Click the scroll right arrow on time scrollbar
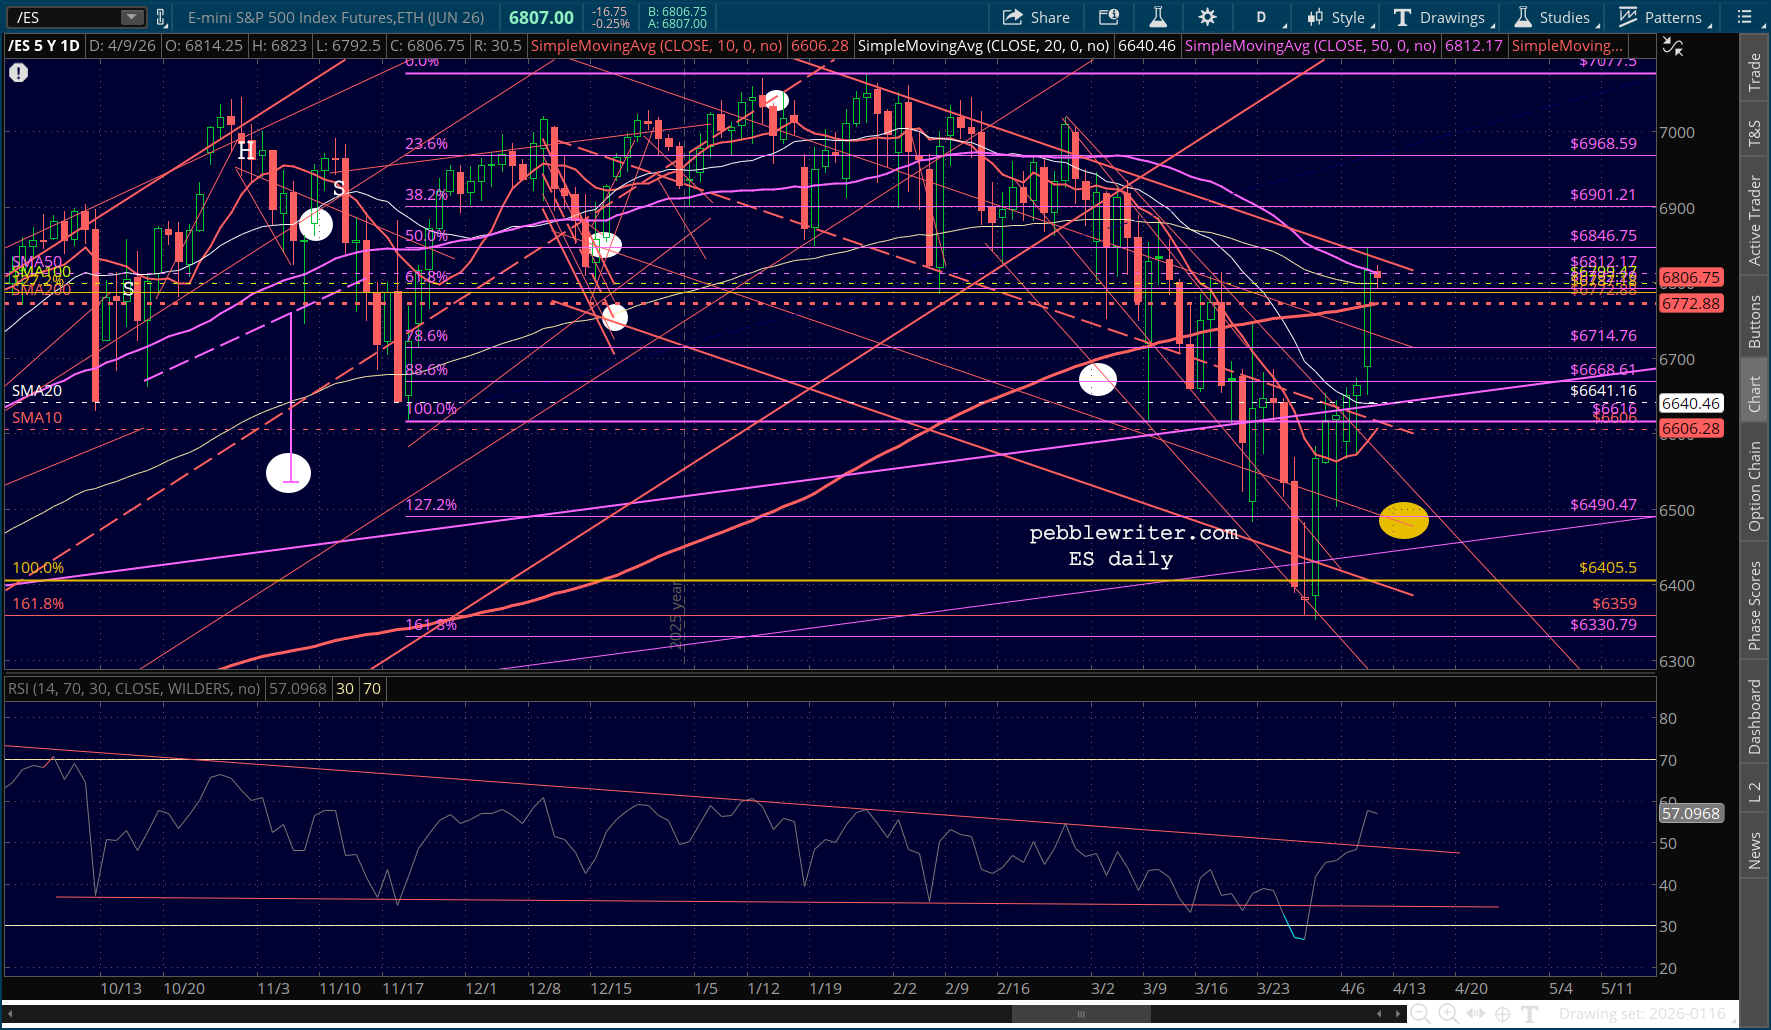This screenshot has height=1030, width=1771. 1398,1014
